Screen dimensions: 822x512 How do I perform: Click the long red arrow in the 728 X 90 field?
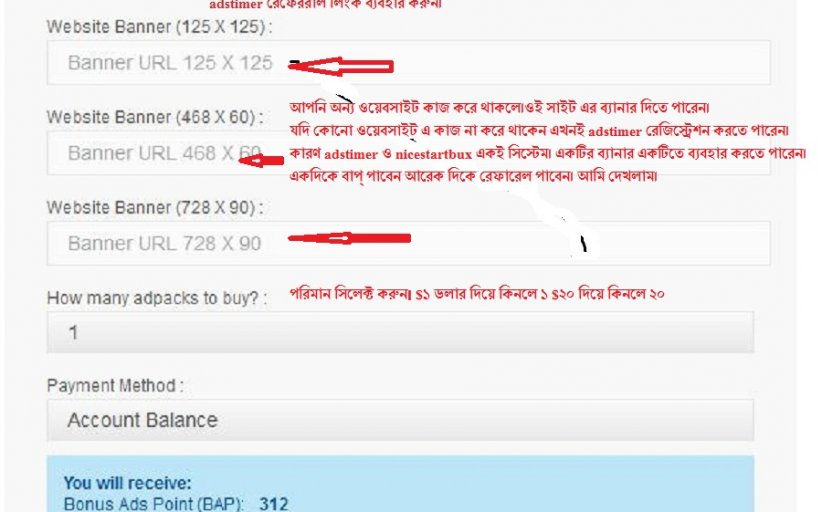pos(349,238)
